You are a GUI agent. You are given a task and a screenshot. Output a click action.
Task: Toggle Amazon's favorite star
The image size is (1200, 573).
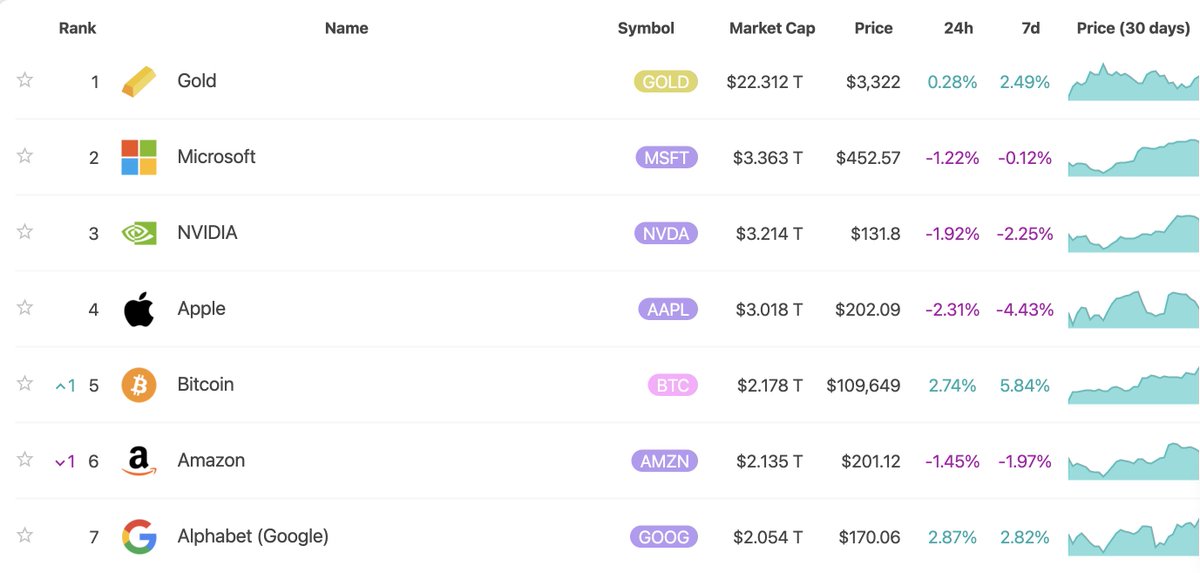tap(25, 460)
